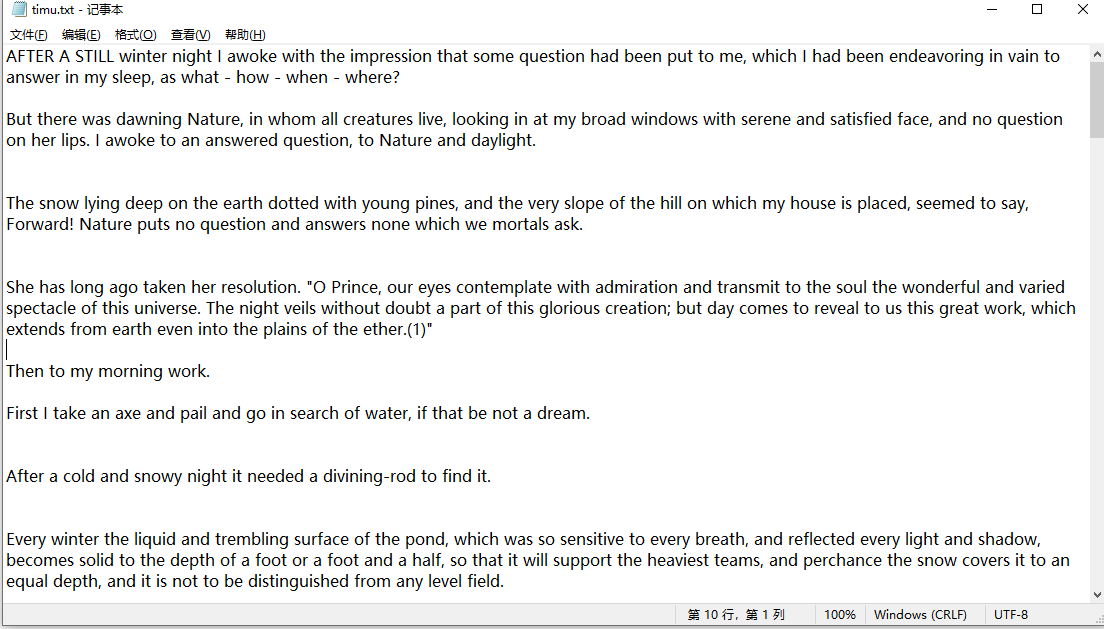Click the Notepad icon in title bar

point(19,9)
